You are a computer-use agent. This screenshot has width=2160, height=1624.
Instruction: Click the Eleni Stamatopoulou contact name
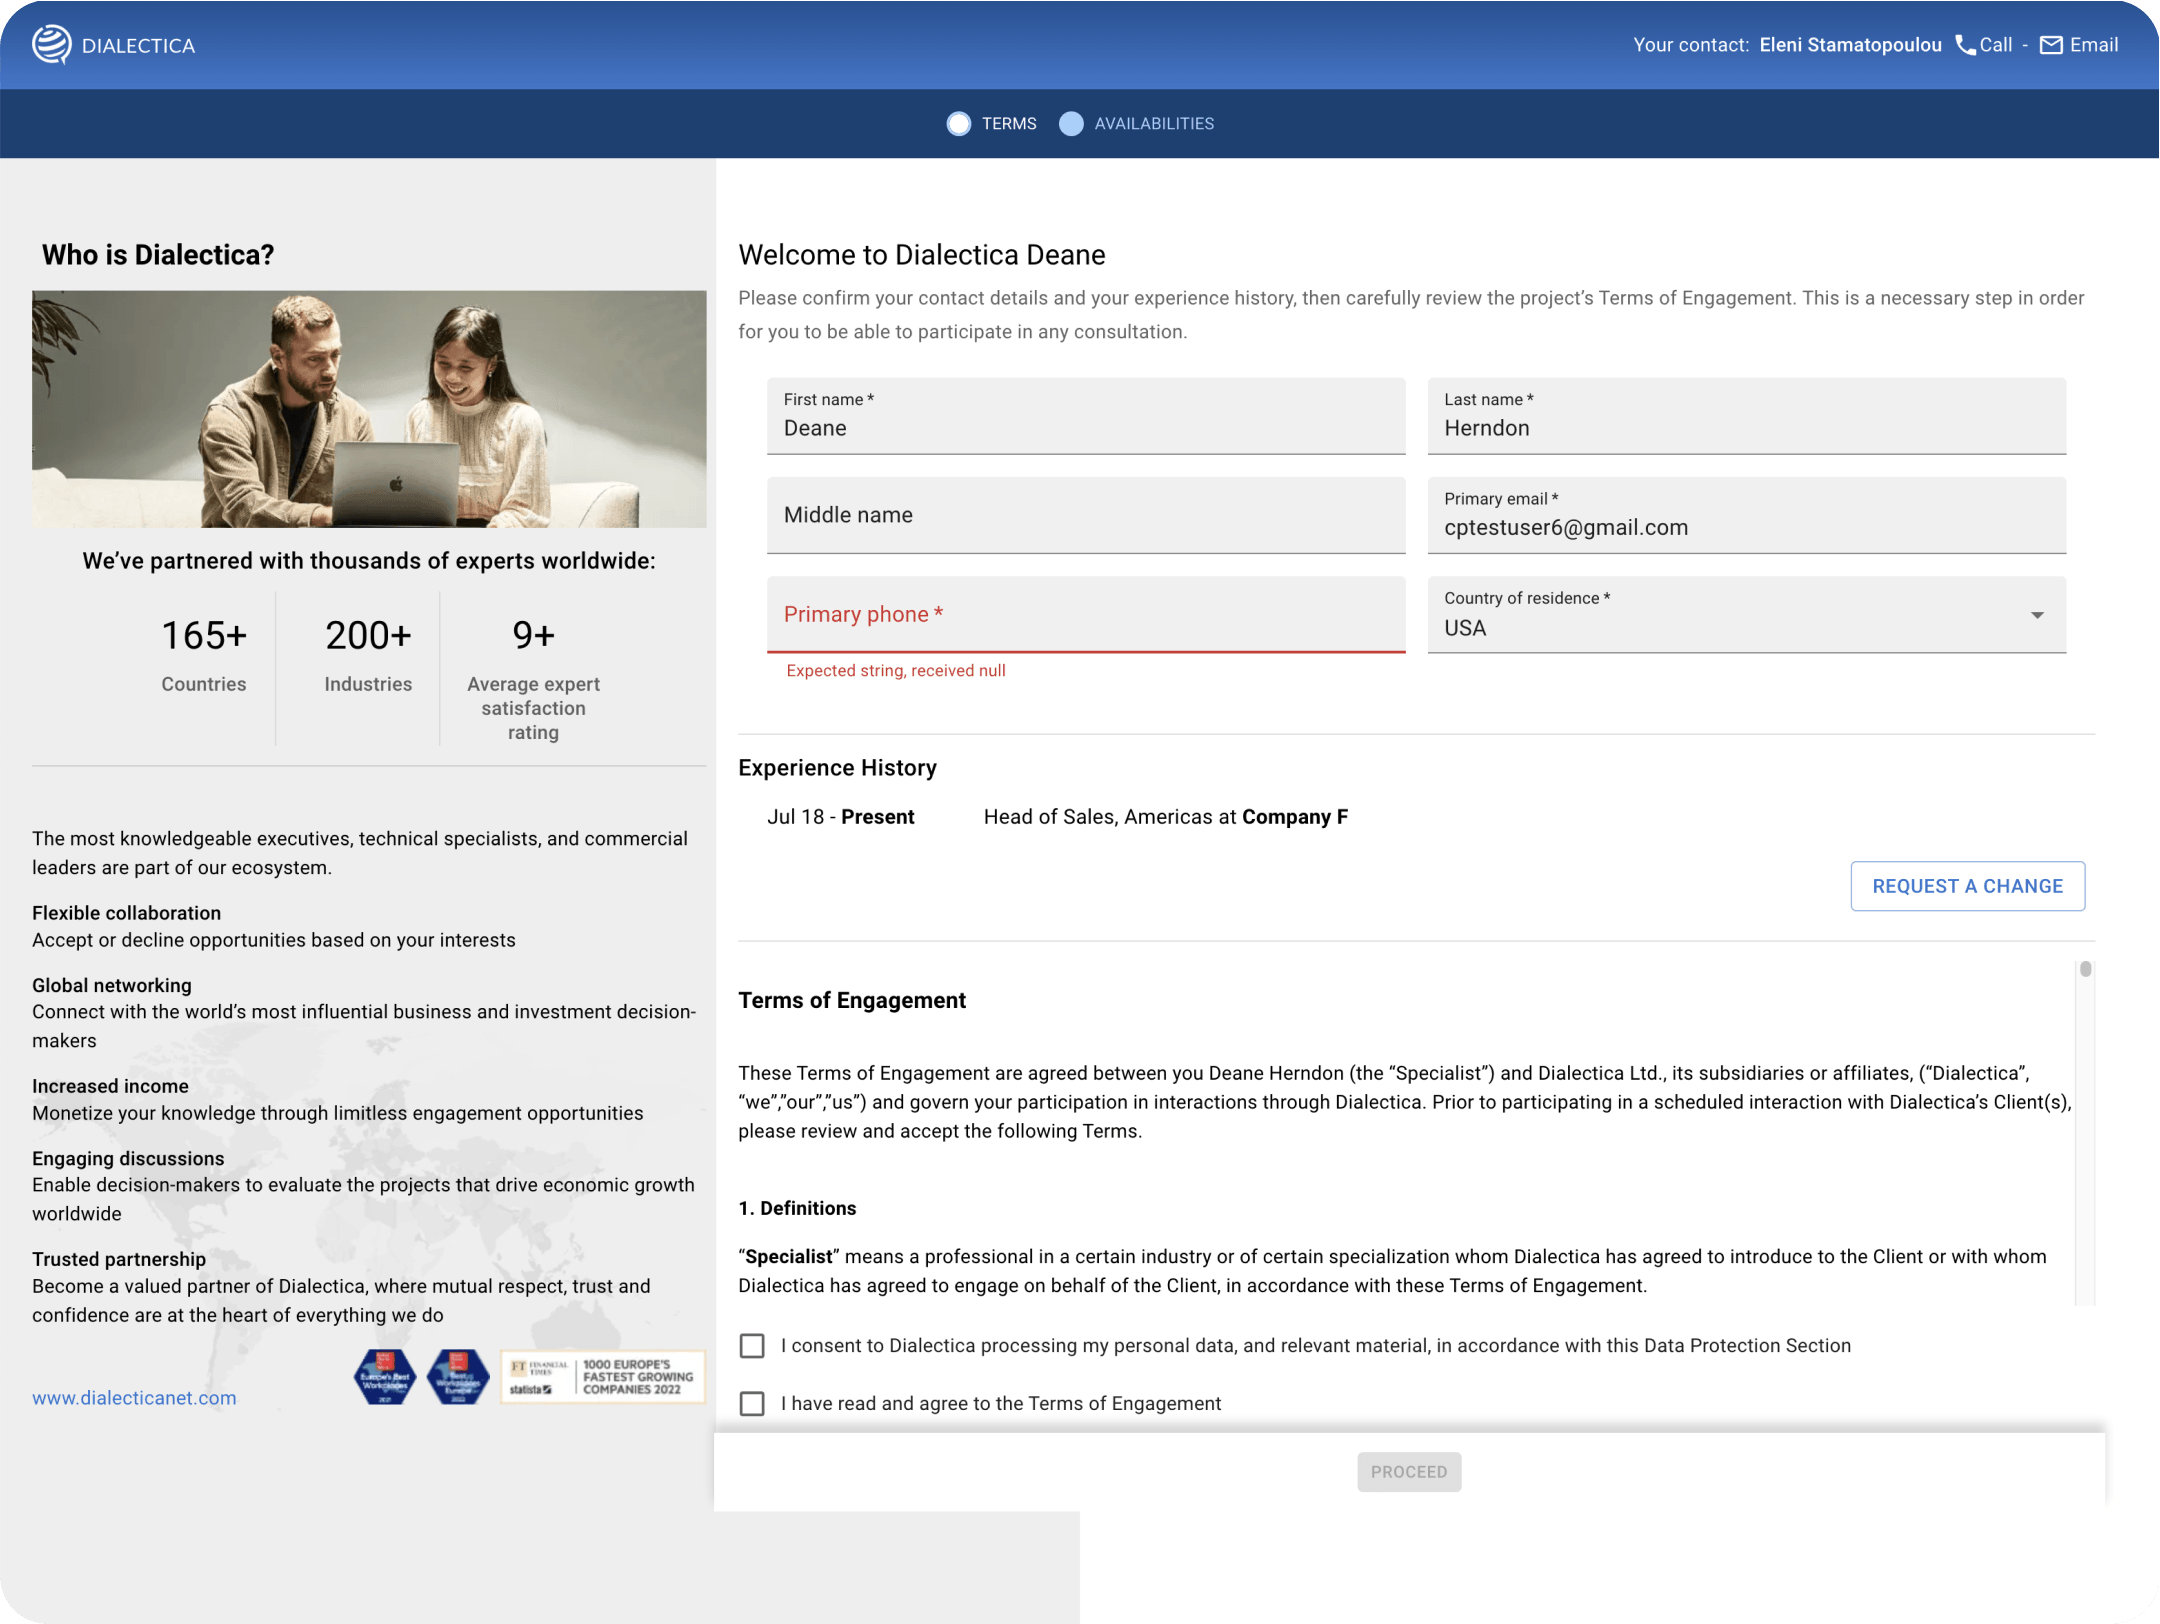tap(1850, 45)
